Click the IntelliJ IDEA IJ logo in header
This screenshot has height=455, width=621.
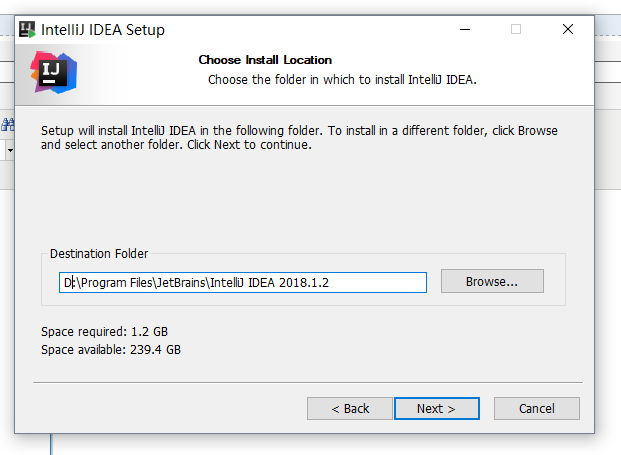coord(53,72)
